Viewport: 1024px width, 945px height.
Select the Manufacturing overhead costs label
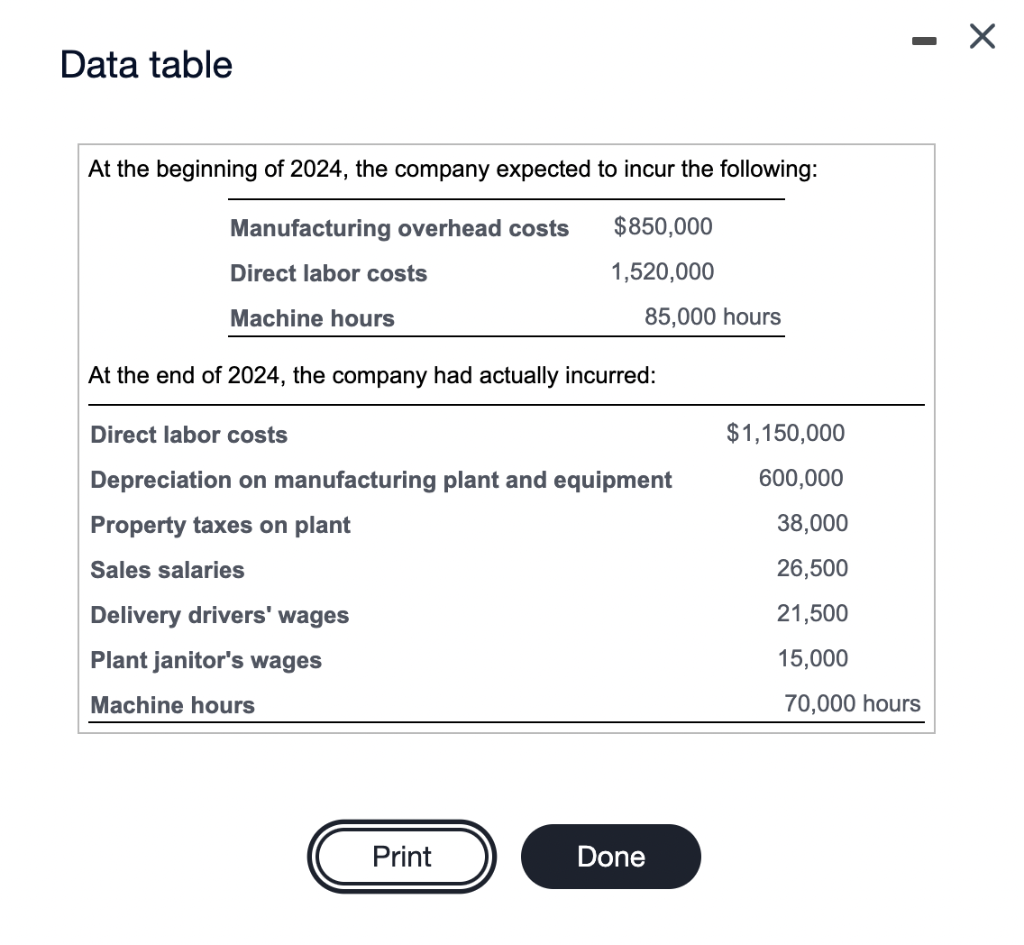click(399, 228)
